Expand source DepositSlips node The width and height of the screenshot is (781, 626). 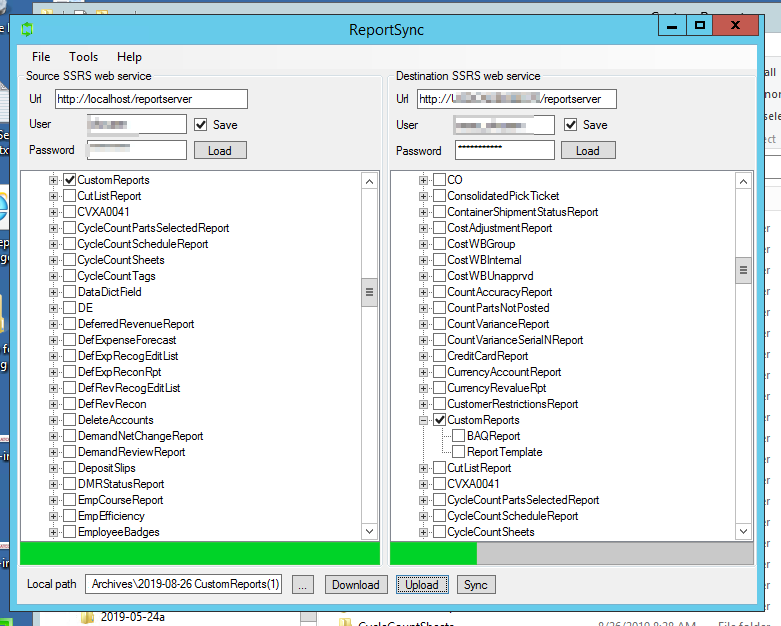[53, 468]
